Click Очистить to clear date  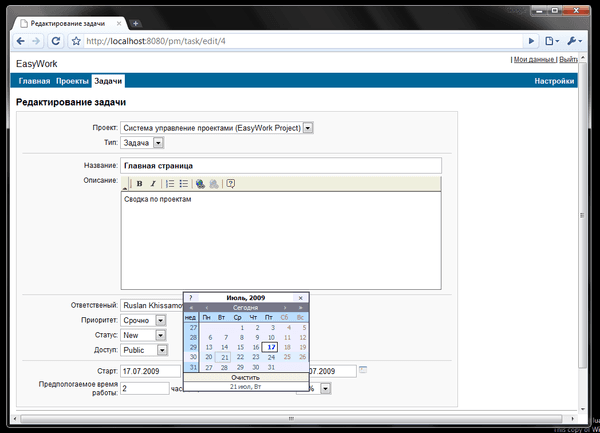[x=245, y=377]
